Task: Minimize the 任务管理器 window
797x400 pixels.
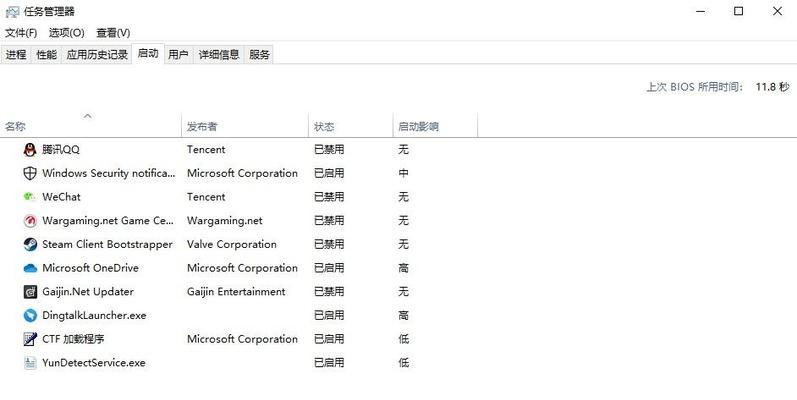Action: pyautogui.click(x=700, y=11)
